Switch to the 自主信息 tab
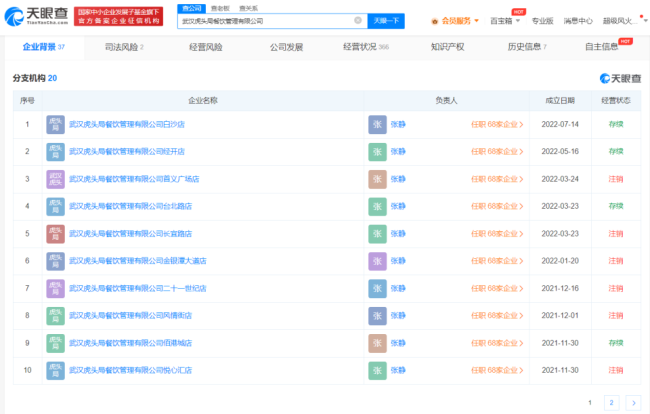Viewport: 650px width, 414px height. pyautogui.click(x=601, y=47)
